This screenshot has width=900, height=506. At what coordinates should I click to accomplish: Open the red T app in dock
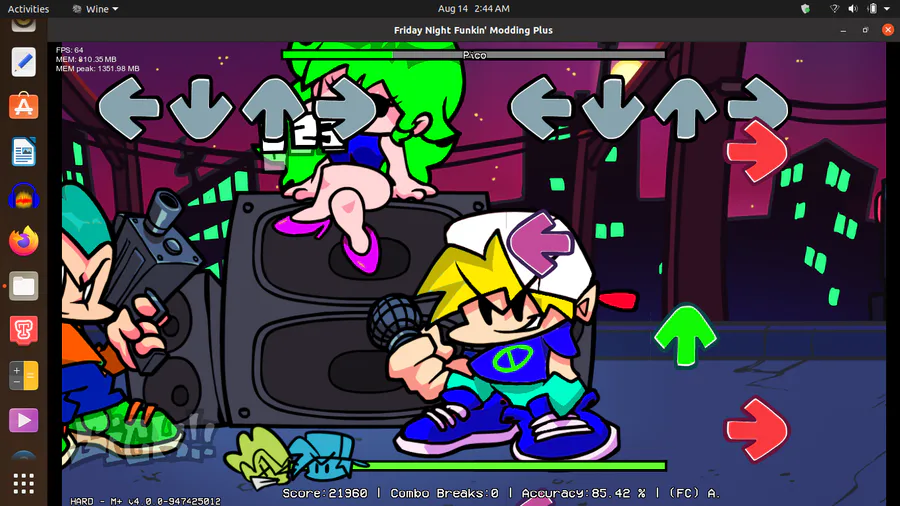(x=24, y=330)
